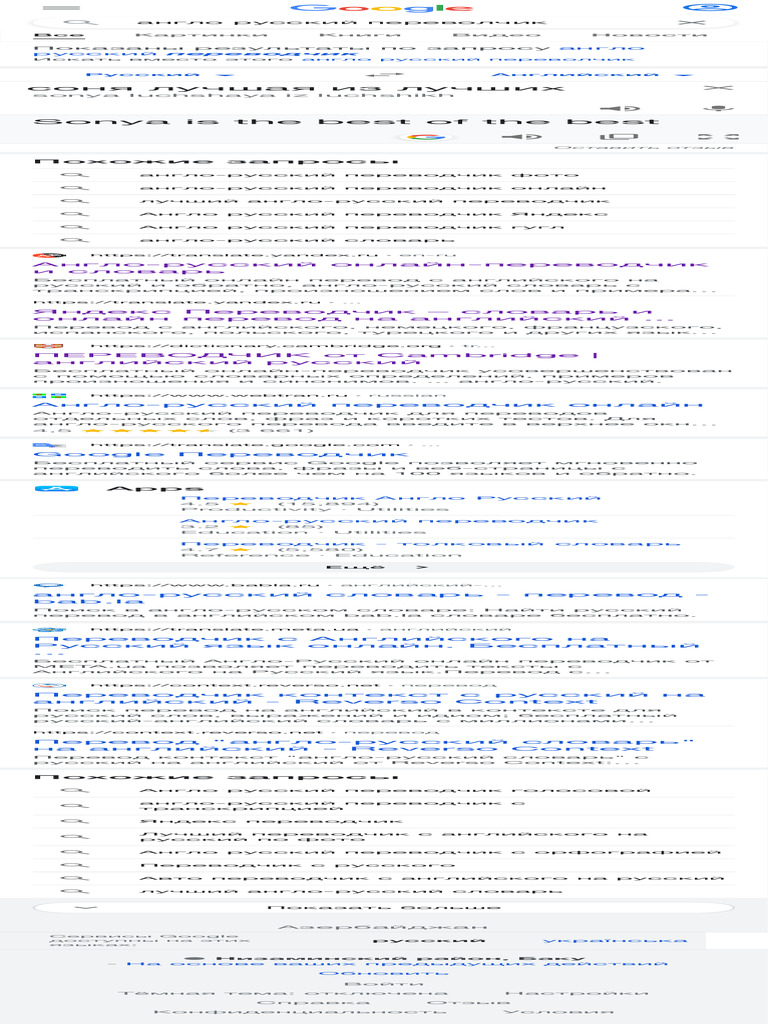Switch to the Картинки tab
Viewport: 768px width, 1024px height.
201,35
